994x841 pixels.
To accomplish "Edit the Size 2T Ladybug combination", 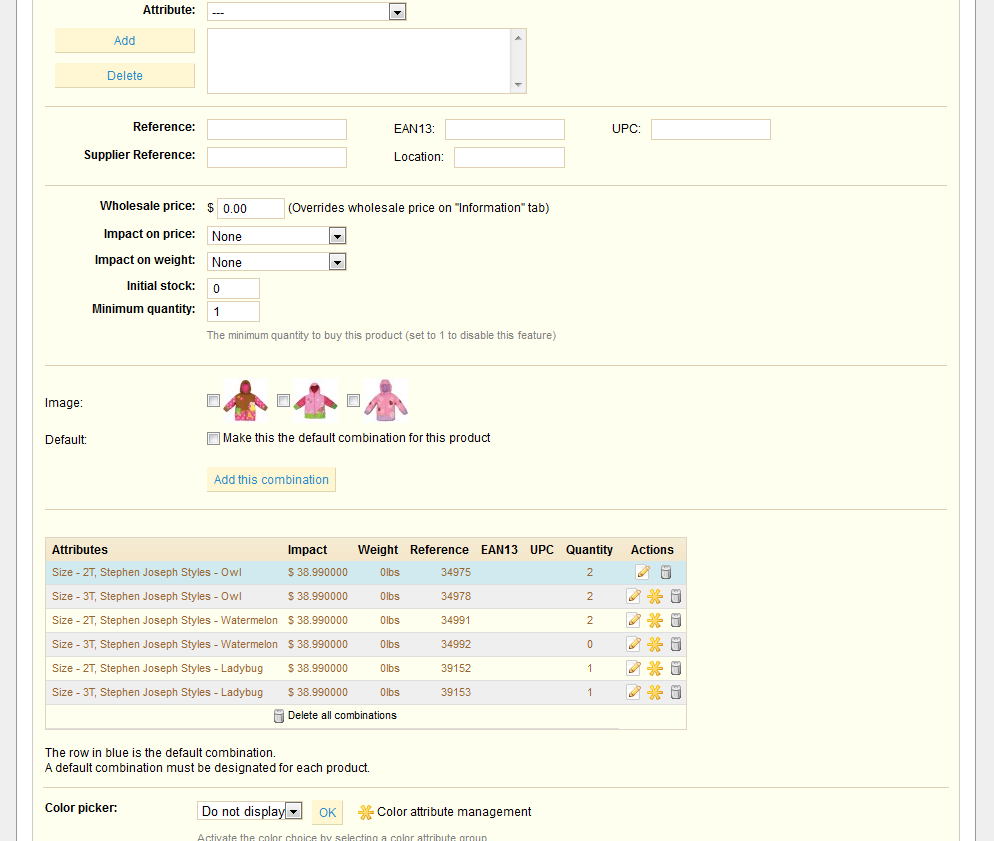I will (633, 668).
